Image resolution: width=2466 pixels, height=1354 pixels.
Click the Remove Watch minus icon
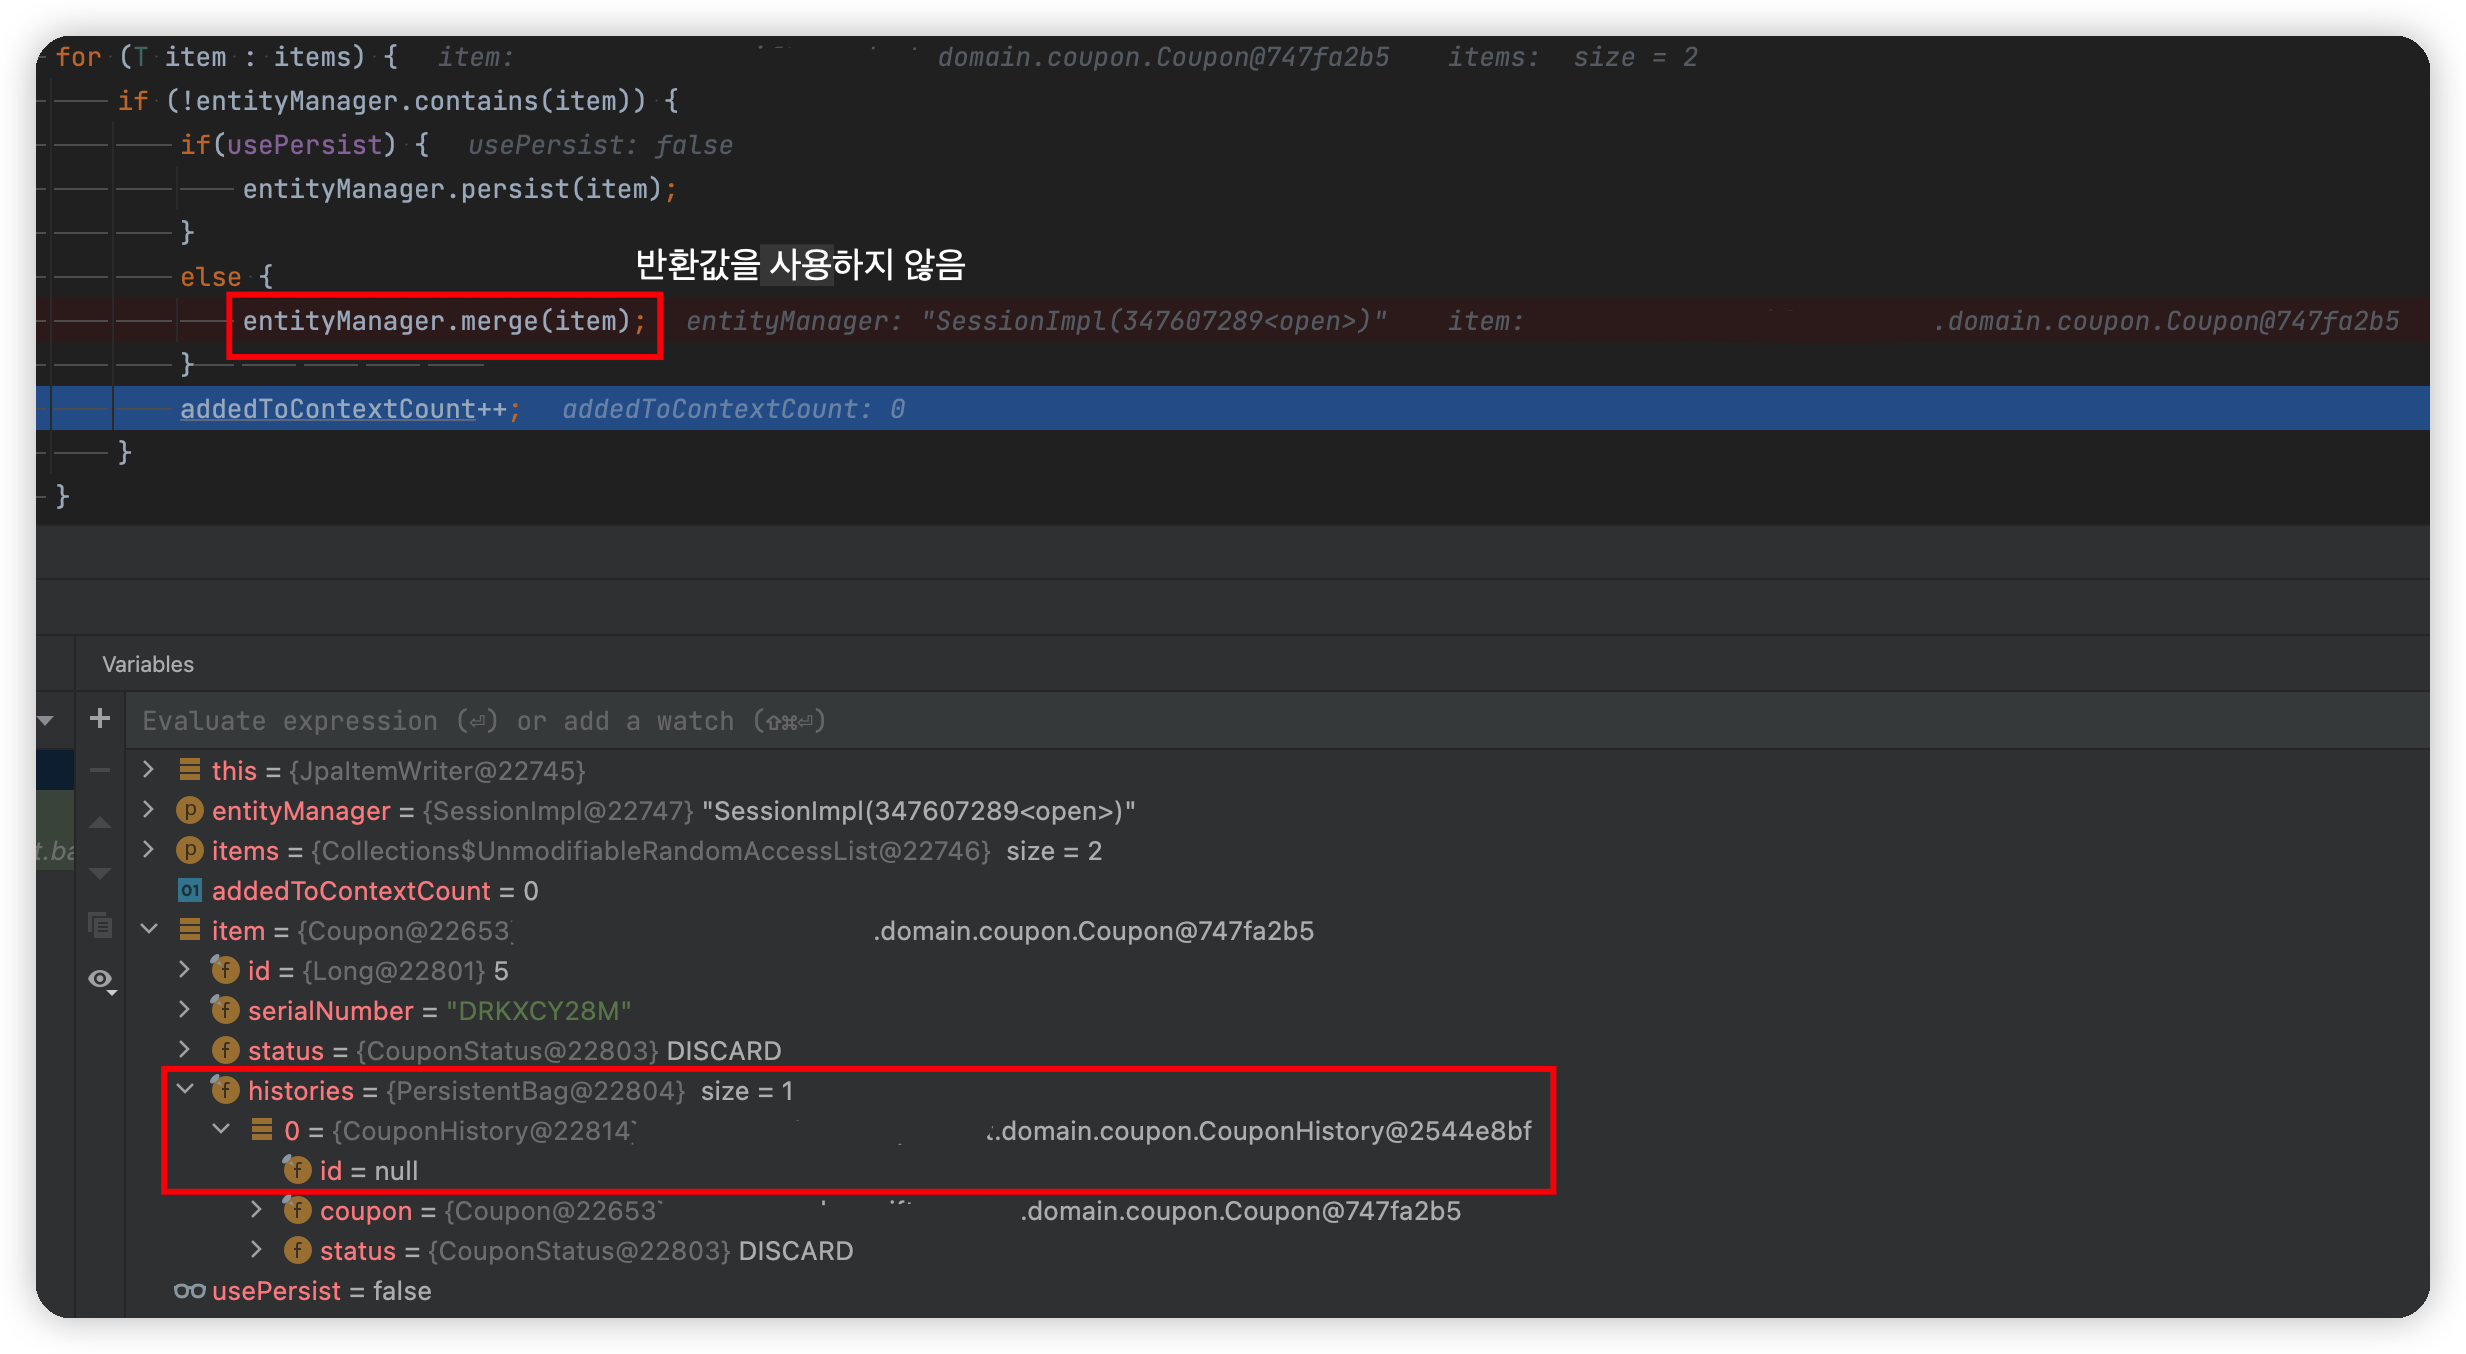click(100, 770)
